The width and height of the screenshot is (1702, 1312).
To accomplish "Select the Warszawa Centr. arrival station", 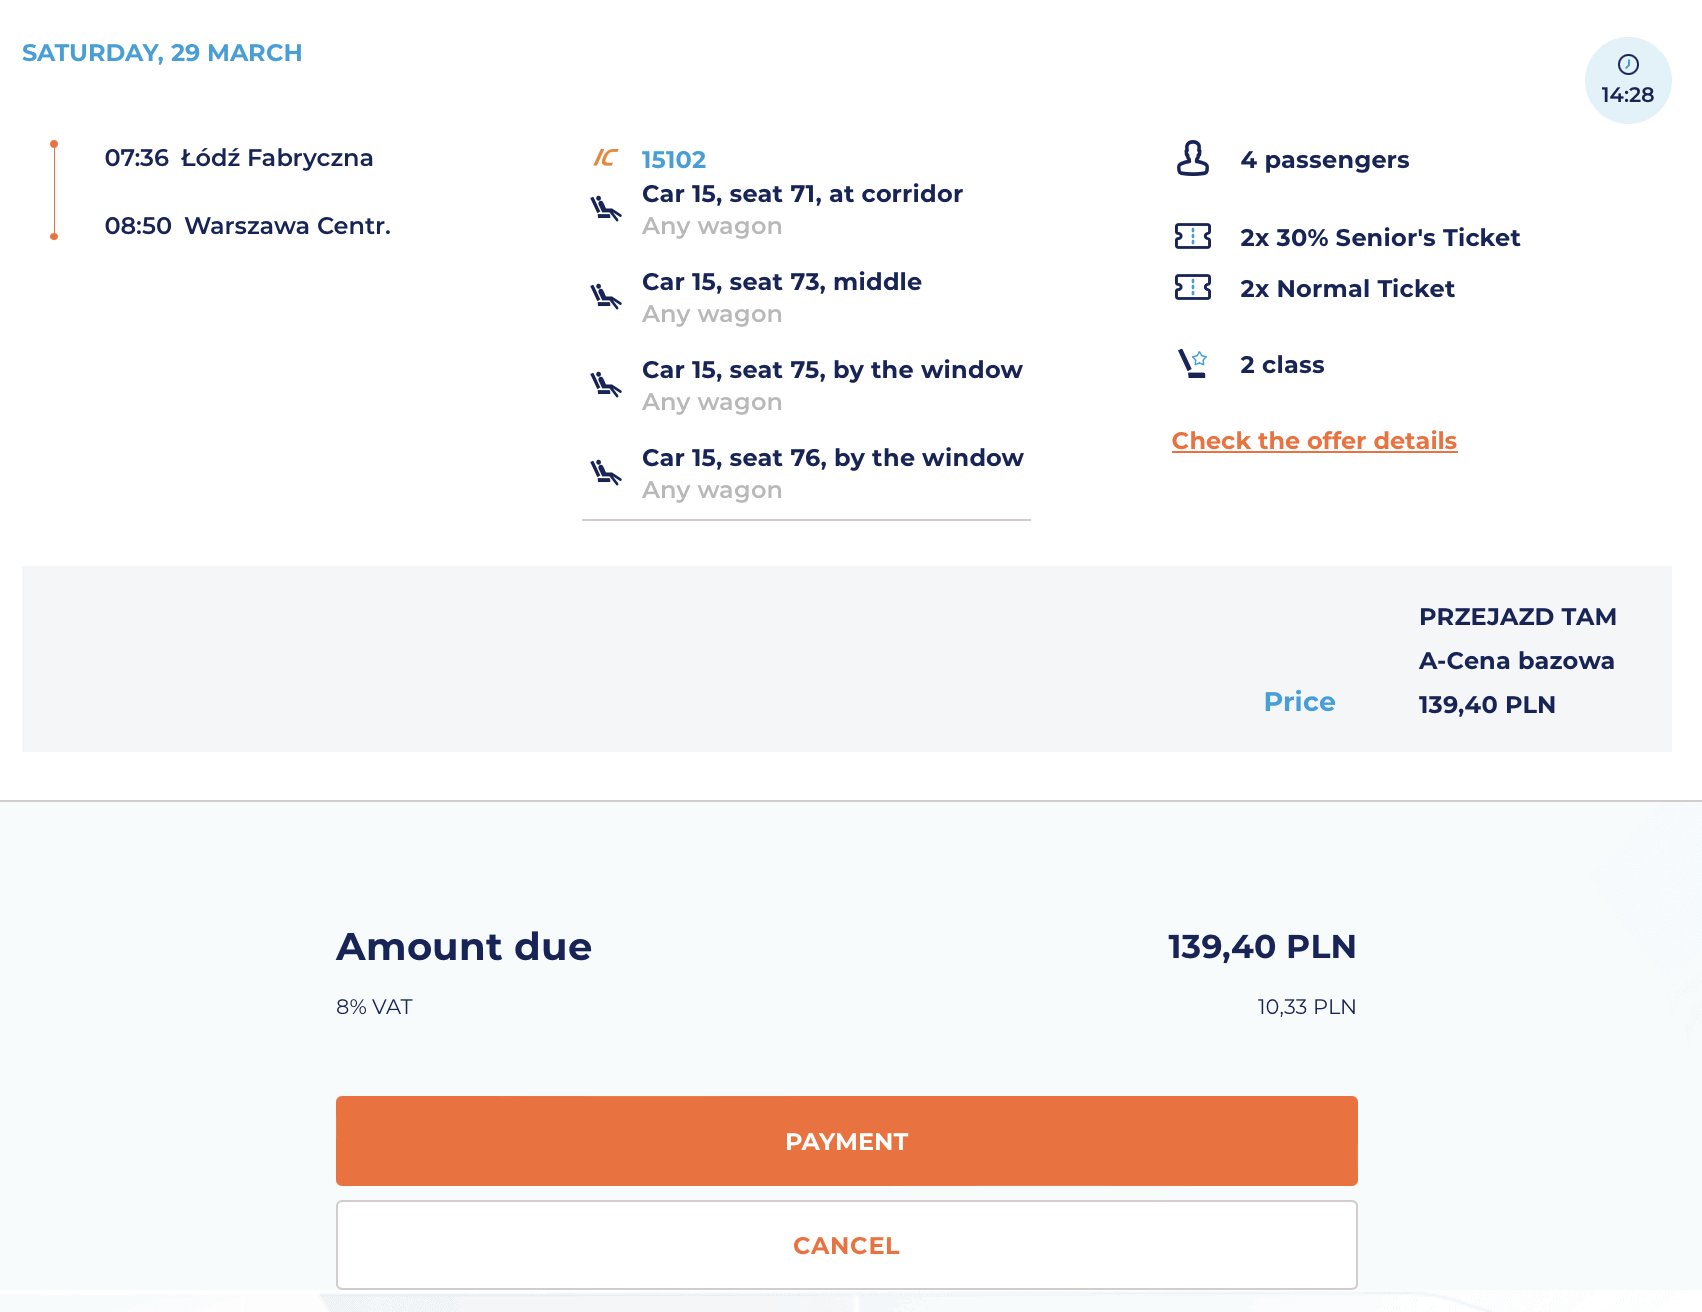I will click(287, 226).
